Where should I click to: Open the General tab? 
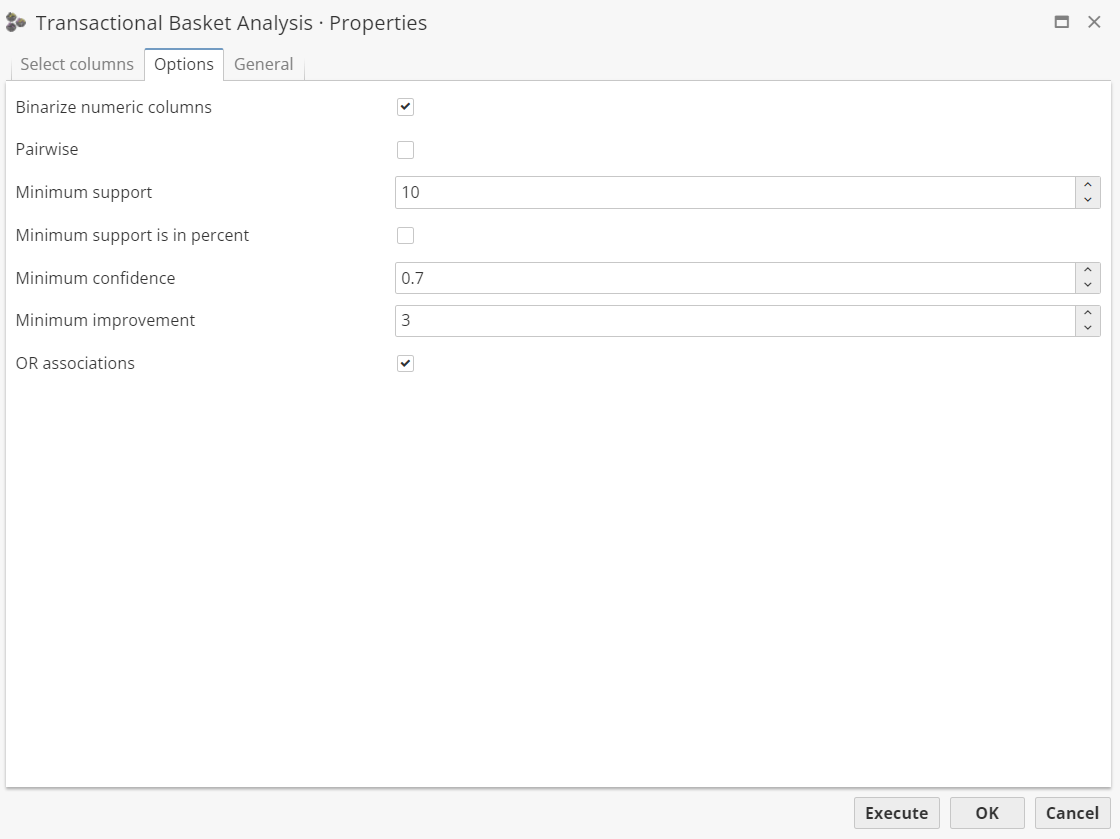pyautogui.click(x=263, y=64)
